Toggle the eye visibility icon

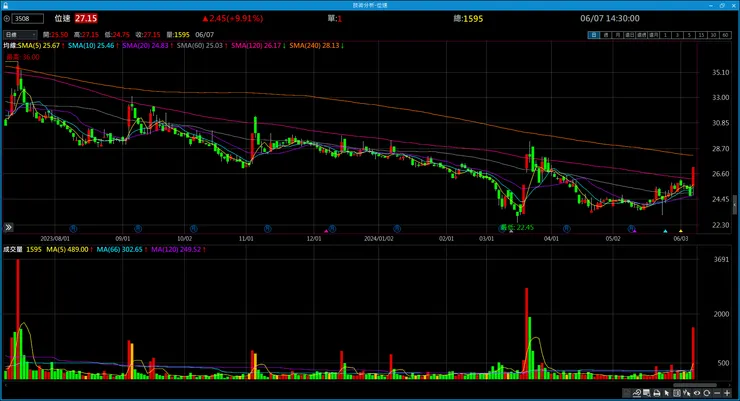point(697,393)
